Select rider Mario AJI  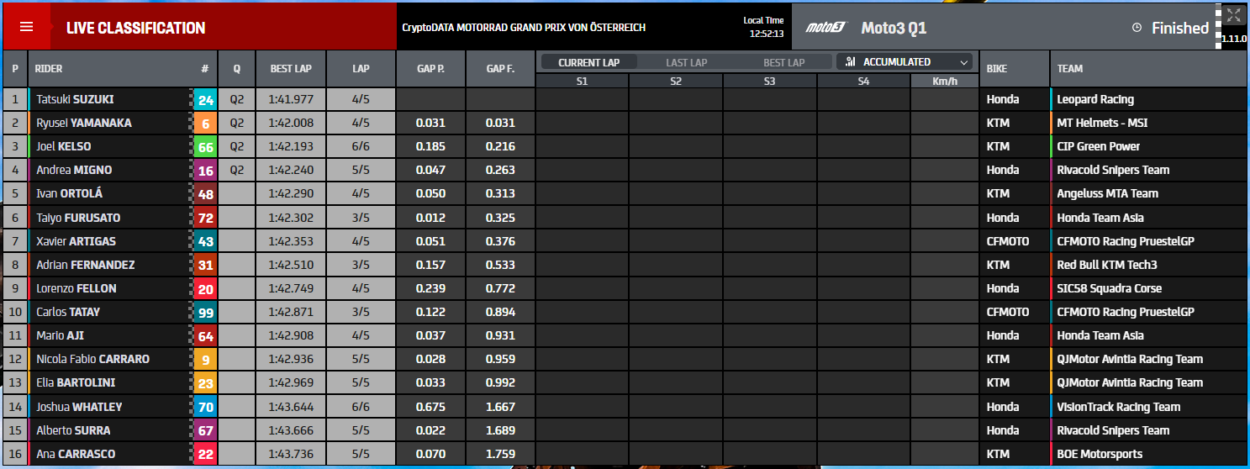coord(60,336)
